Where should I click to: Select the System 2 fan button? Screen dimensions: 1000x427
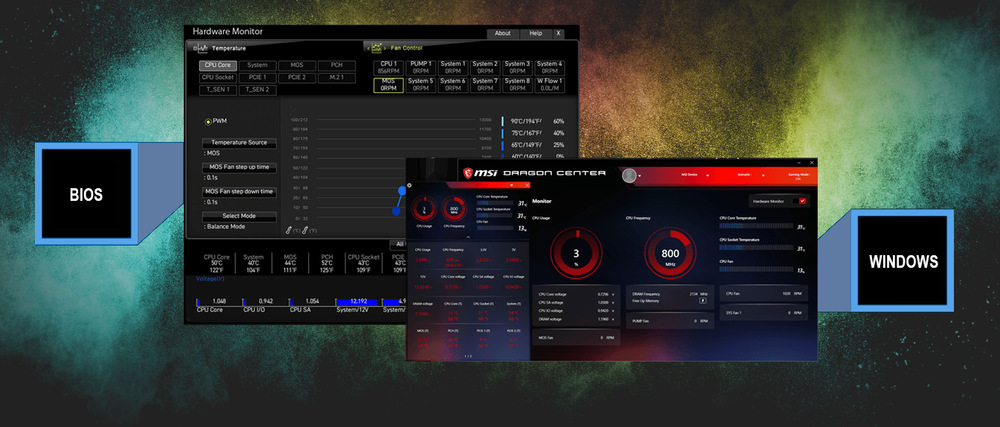pos(485,68)
